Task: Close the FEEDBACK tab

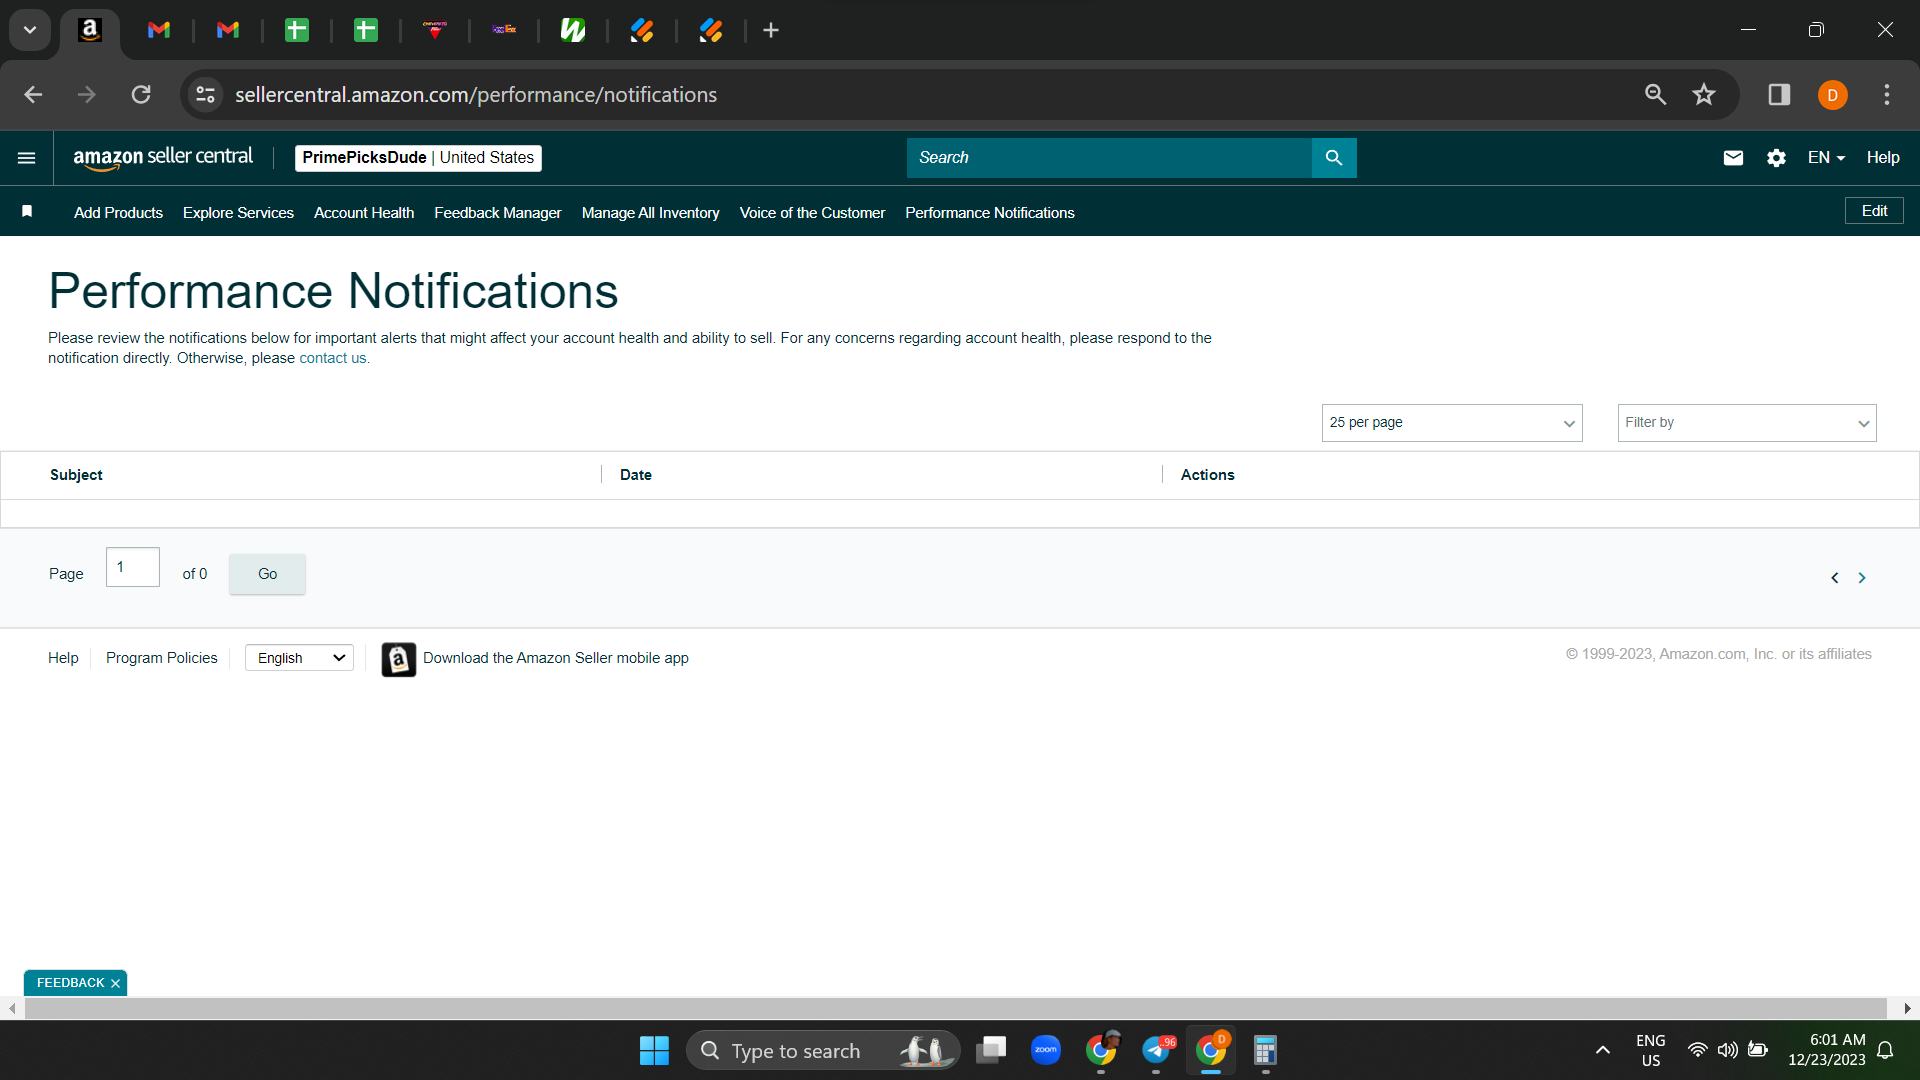Action: point(116,984)
